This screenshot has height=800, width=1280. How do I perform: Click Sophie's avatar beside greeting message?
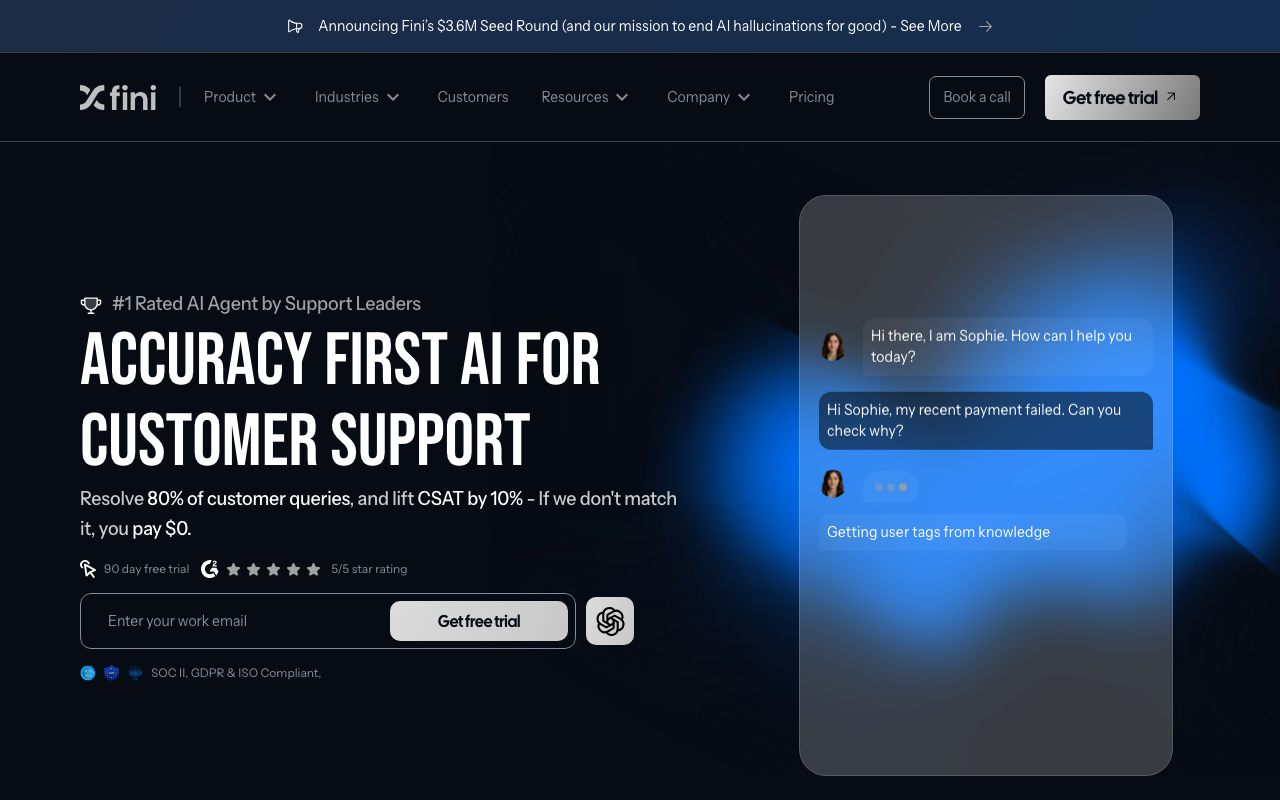tap(833, 346)
